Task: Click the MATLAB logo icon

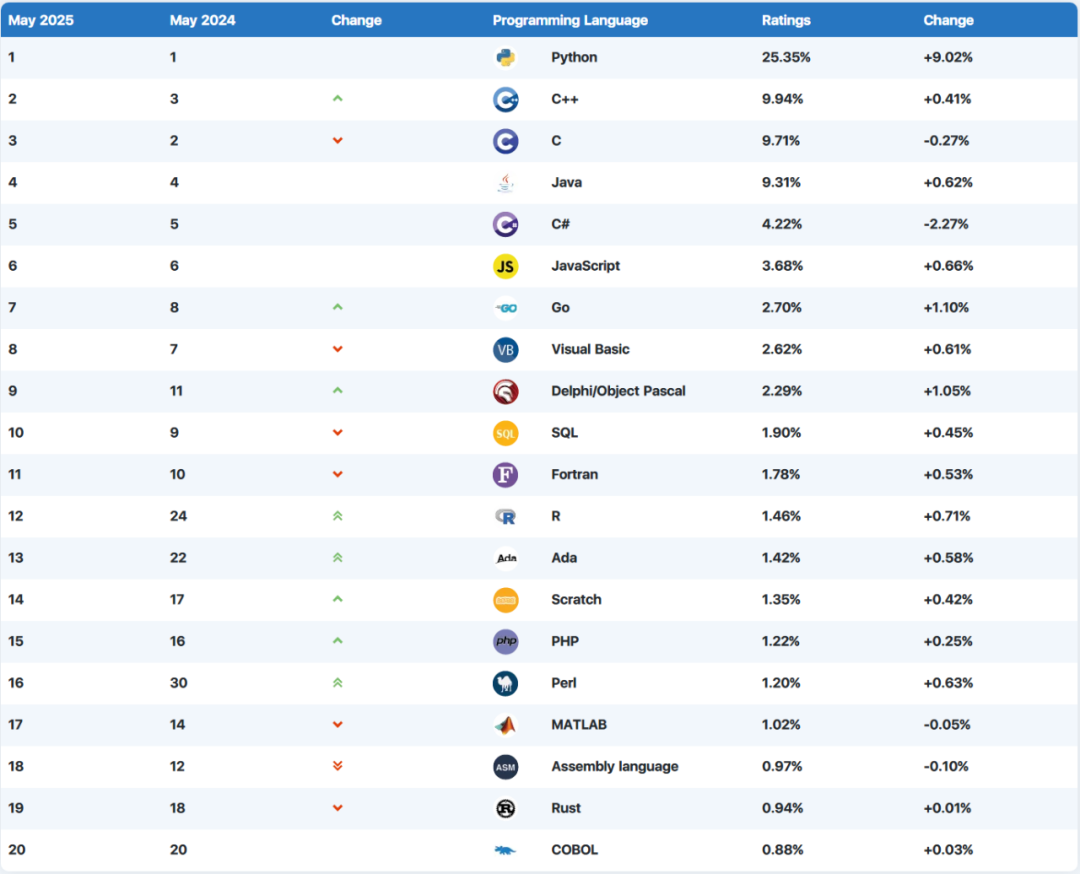Action: tap(505, 725)
